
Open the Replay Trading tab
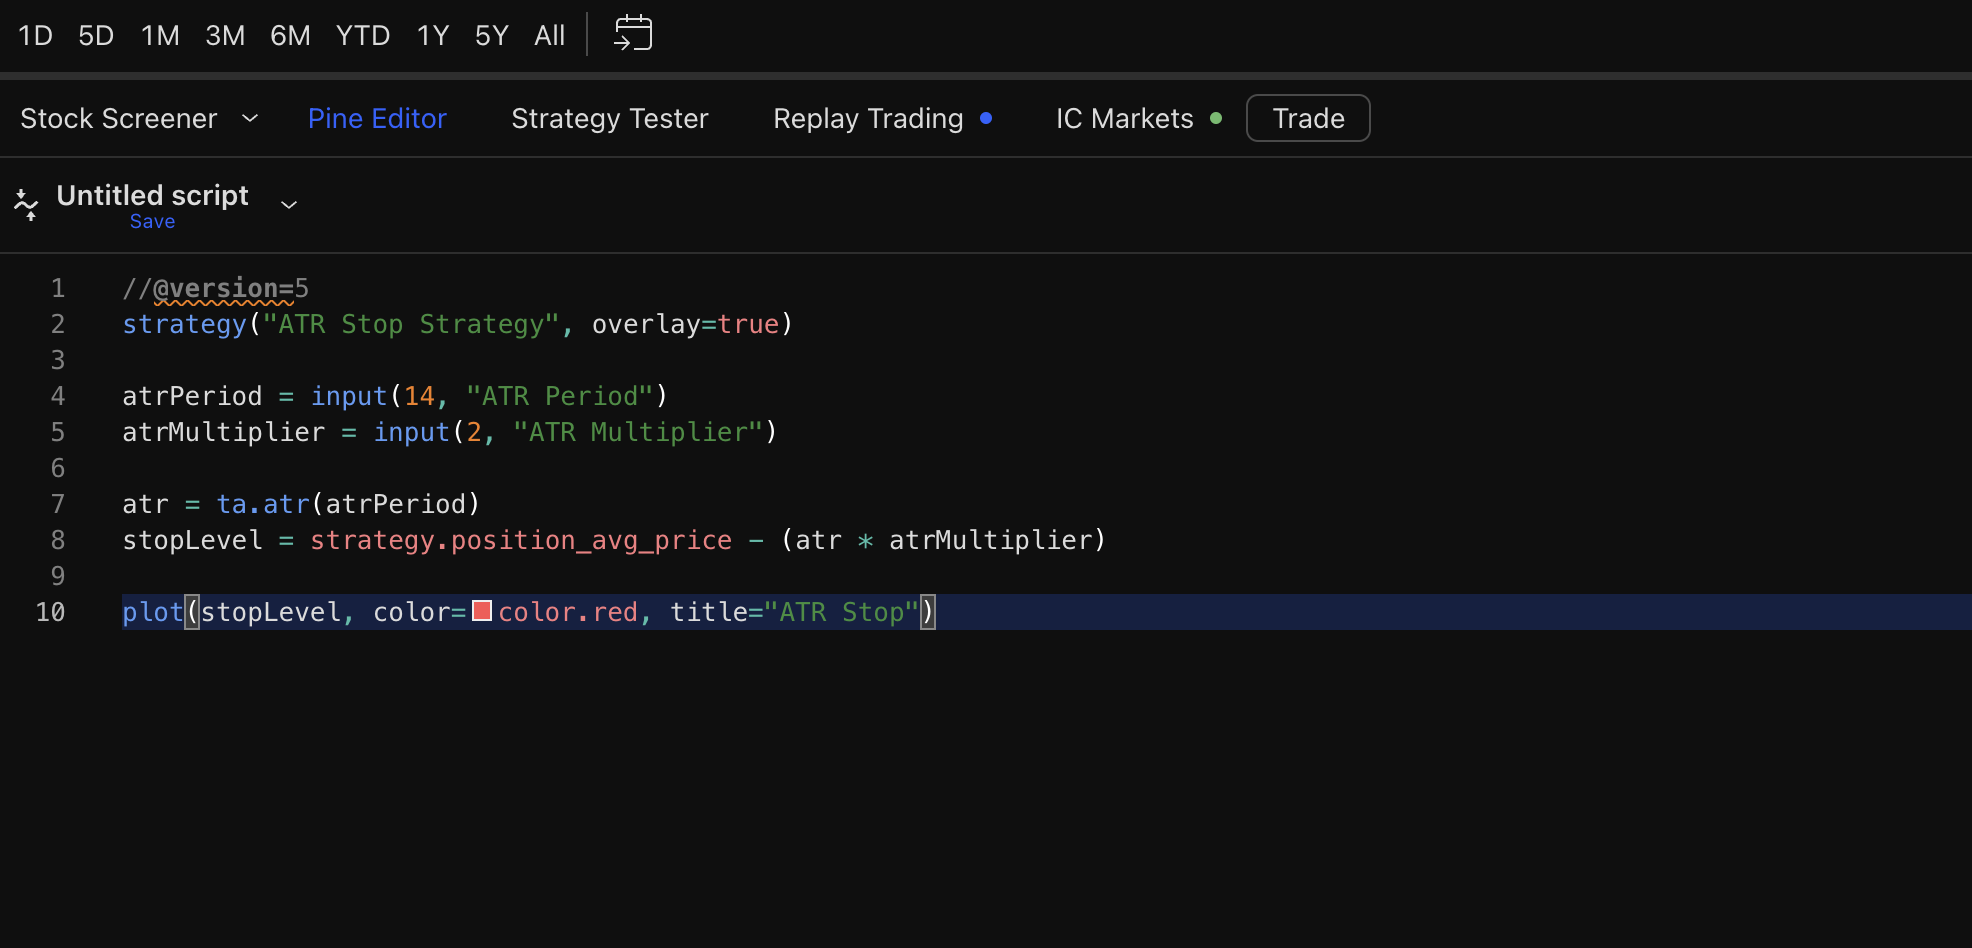point(868,118)
